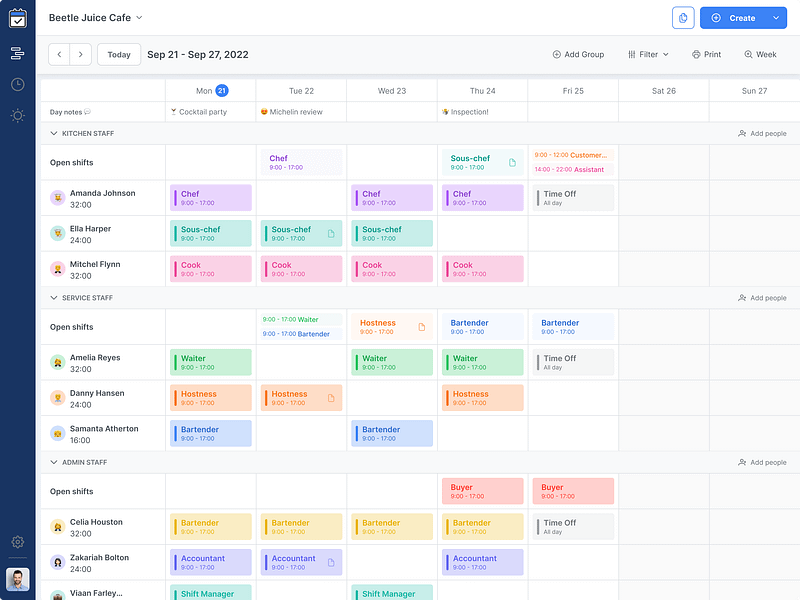Click the copy schedule icon button
The width and height of the screenshot is (800, 600).
coord(683,18)
